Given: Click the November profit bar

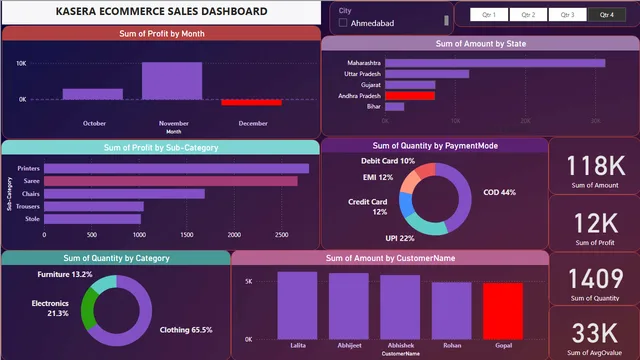Looking at the screenshot, I should coord(172,81).
